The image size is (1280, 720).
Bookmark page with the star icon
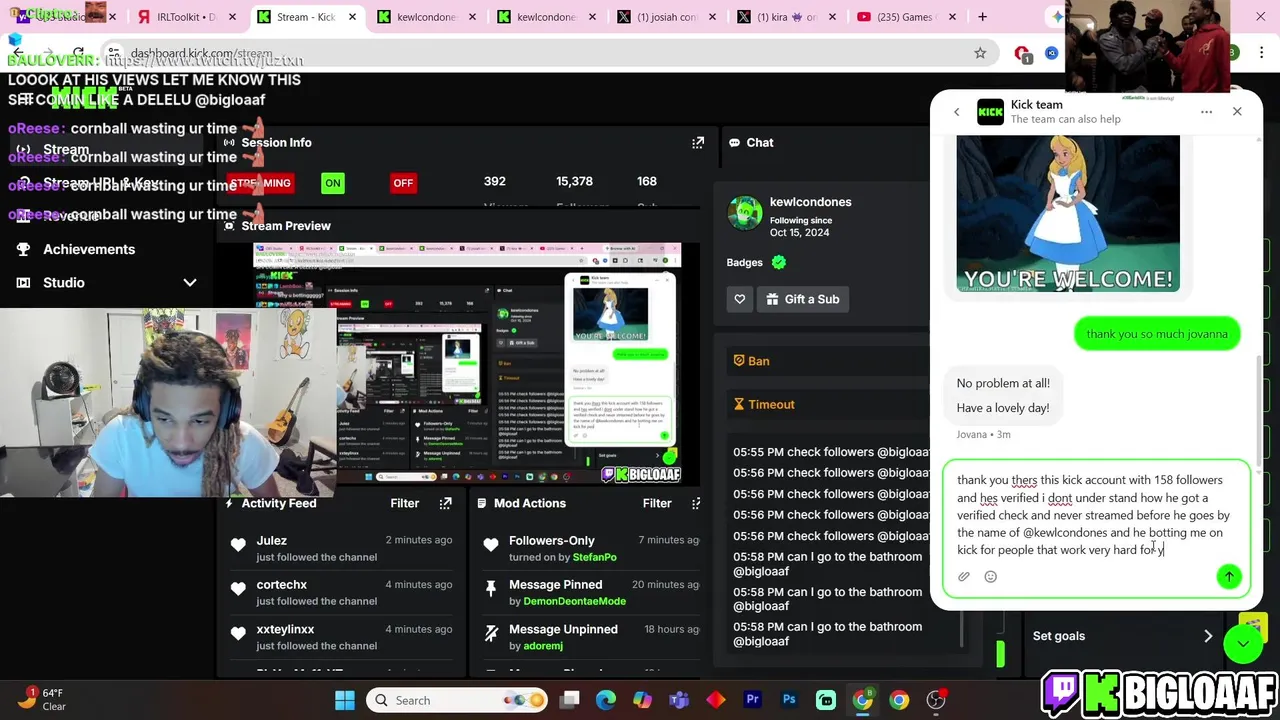pyautogui.click(x=980, y=53)
